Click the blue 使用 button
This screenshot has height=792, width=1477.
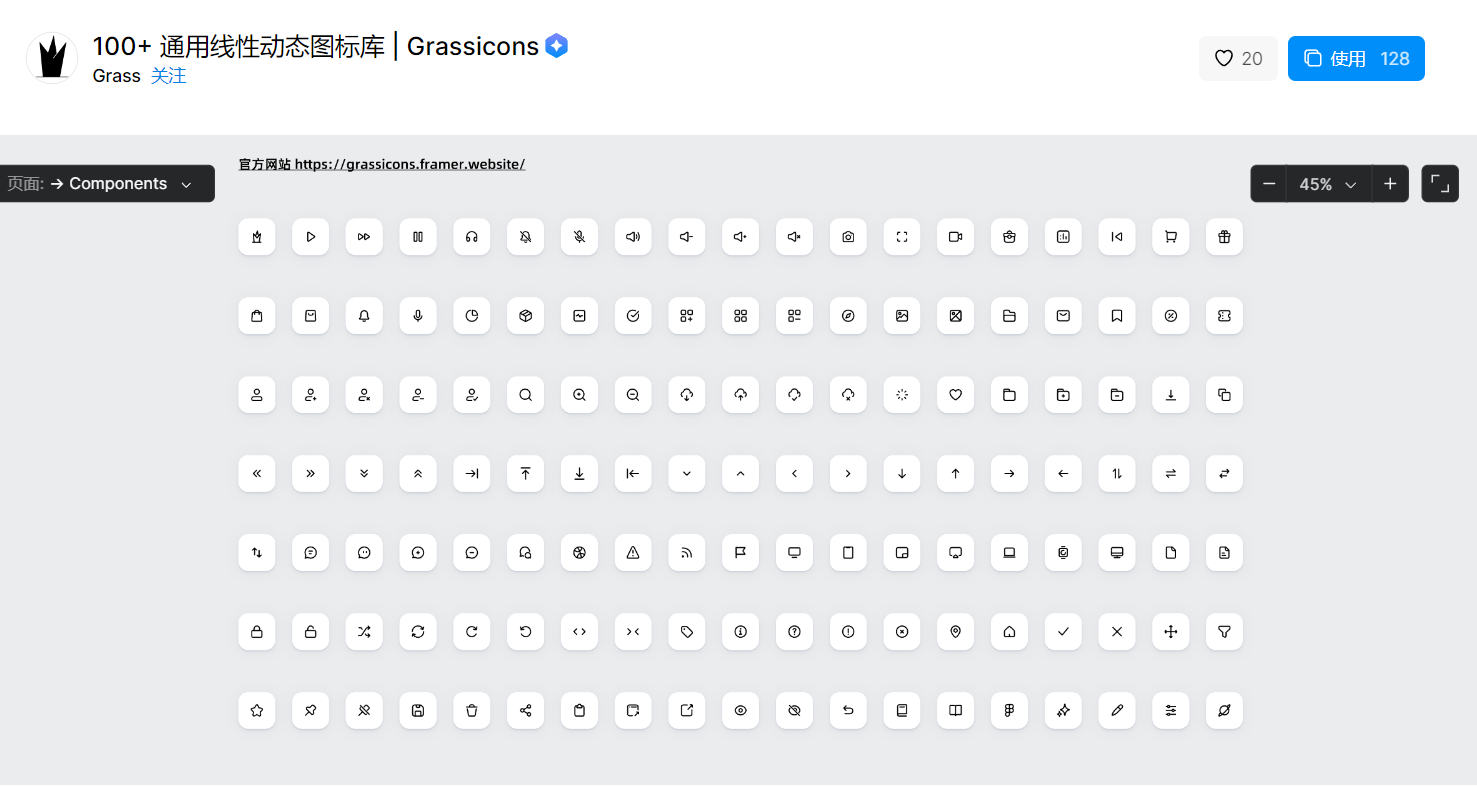click(1355, 59)
